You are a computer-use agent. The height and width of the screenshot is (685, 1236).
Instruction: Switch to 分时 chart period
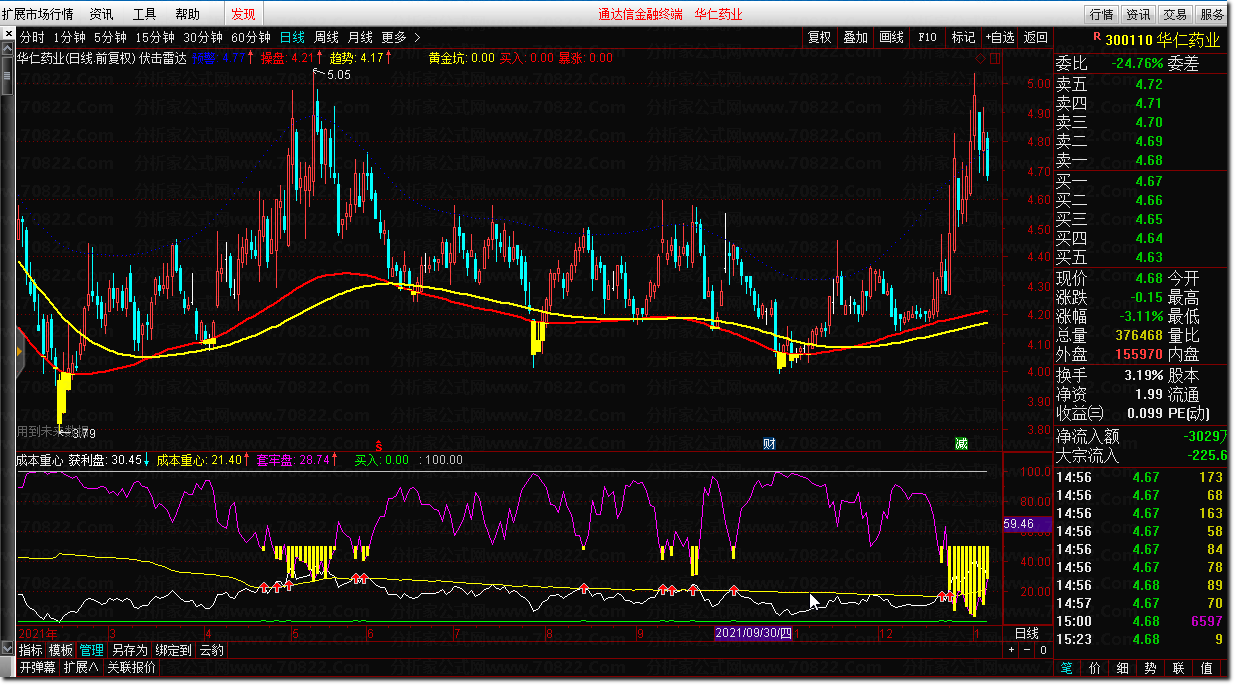(x=32, y=37)
